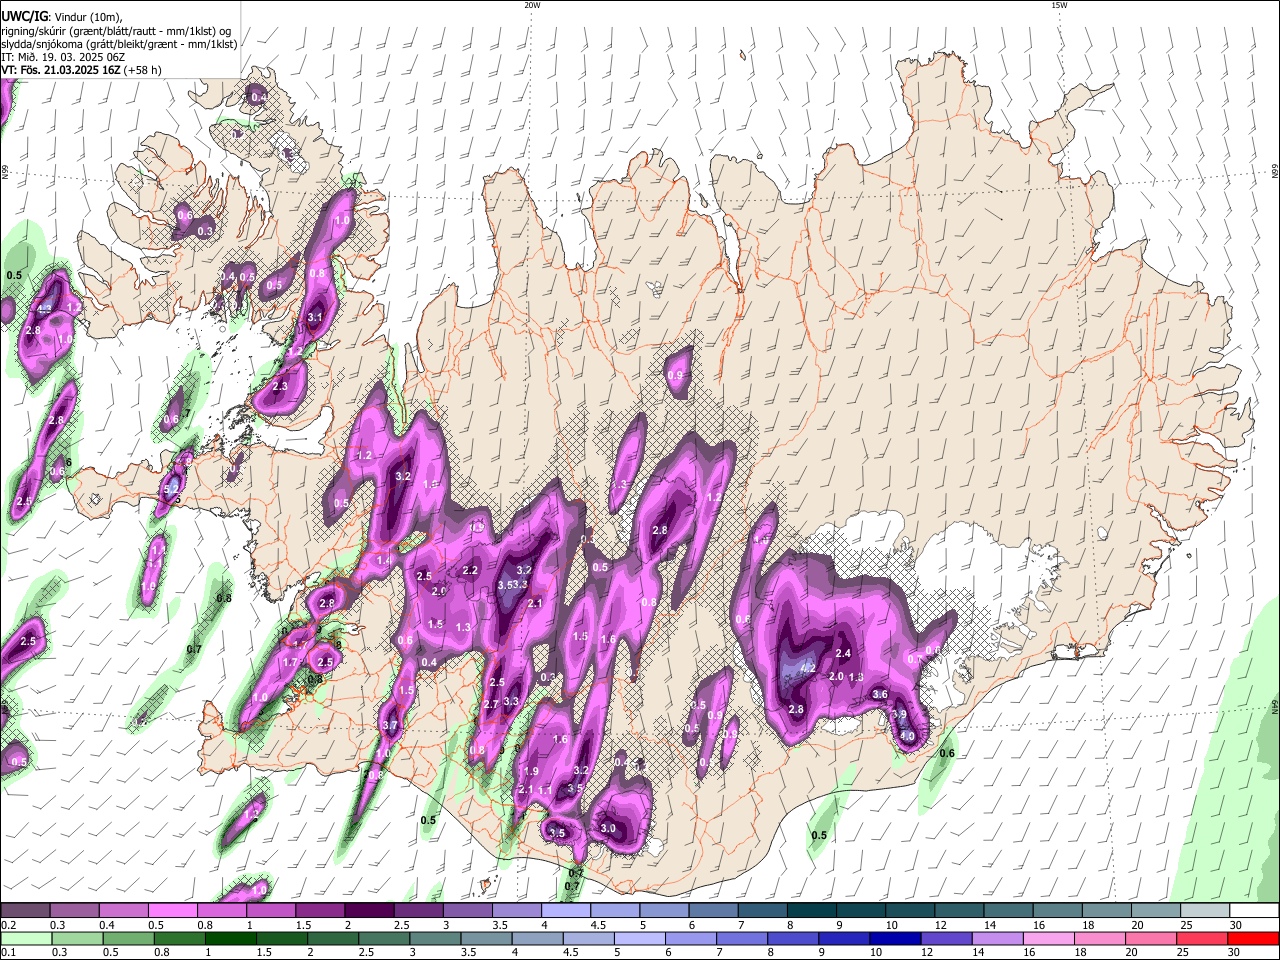Viewport: 1280px width, 960px height.
Task: Click the "2.2" precipitation value on the map
Action: point(470,570)
